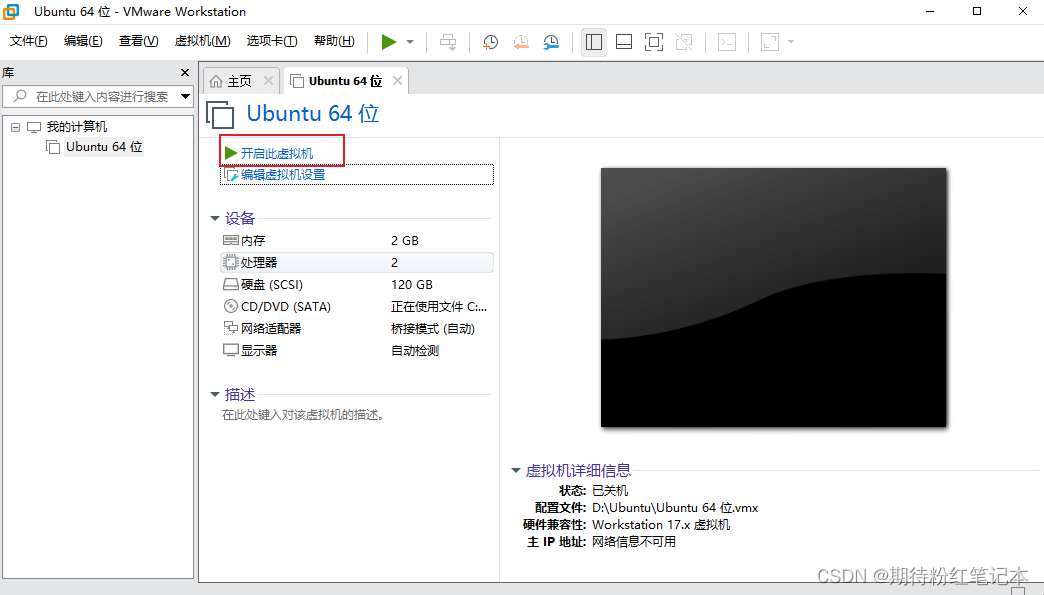This screenshot has height=595, width=1044.
Task: Open the 帮助(H) menu
Action: tap(334, 41)
